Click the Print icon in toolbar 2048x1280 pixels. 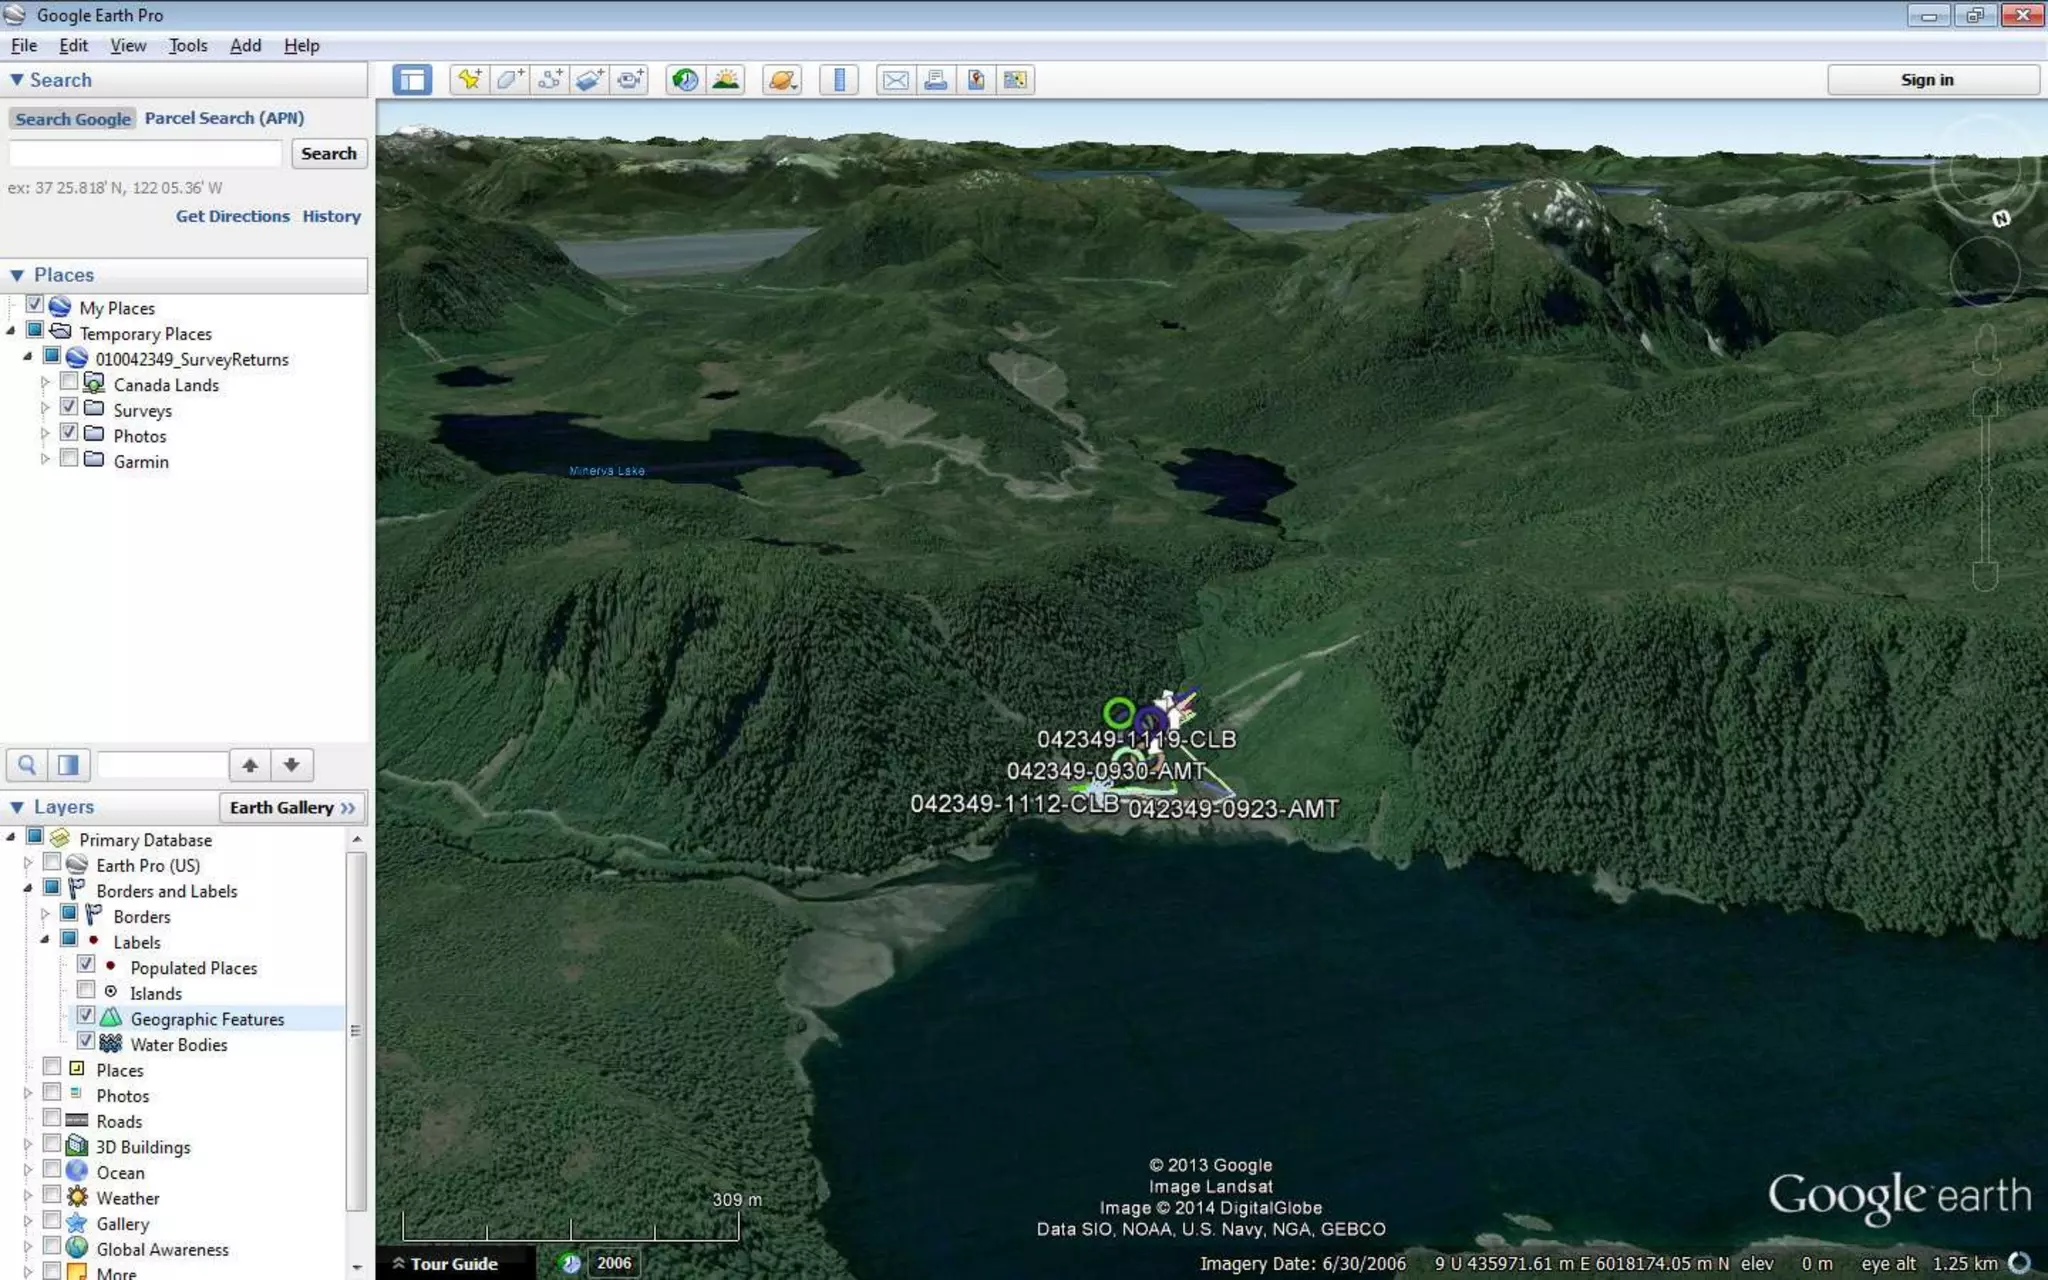coord(935,80)
